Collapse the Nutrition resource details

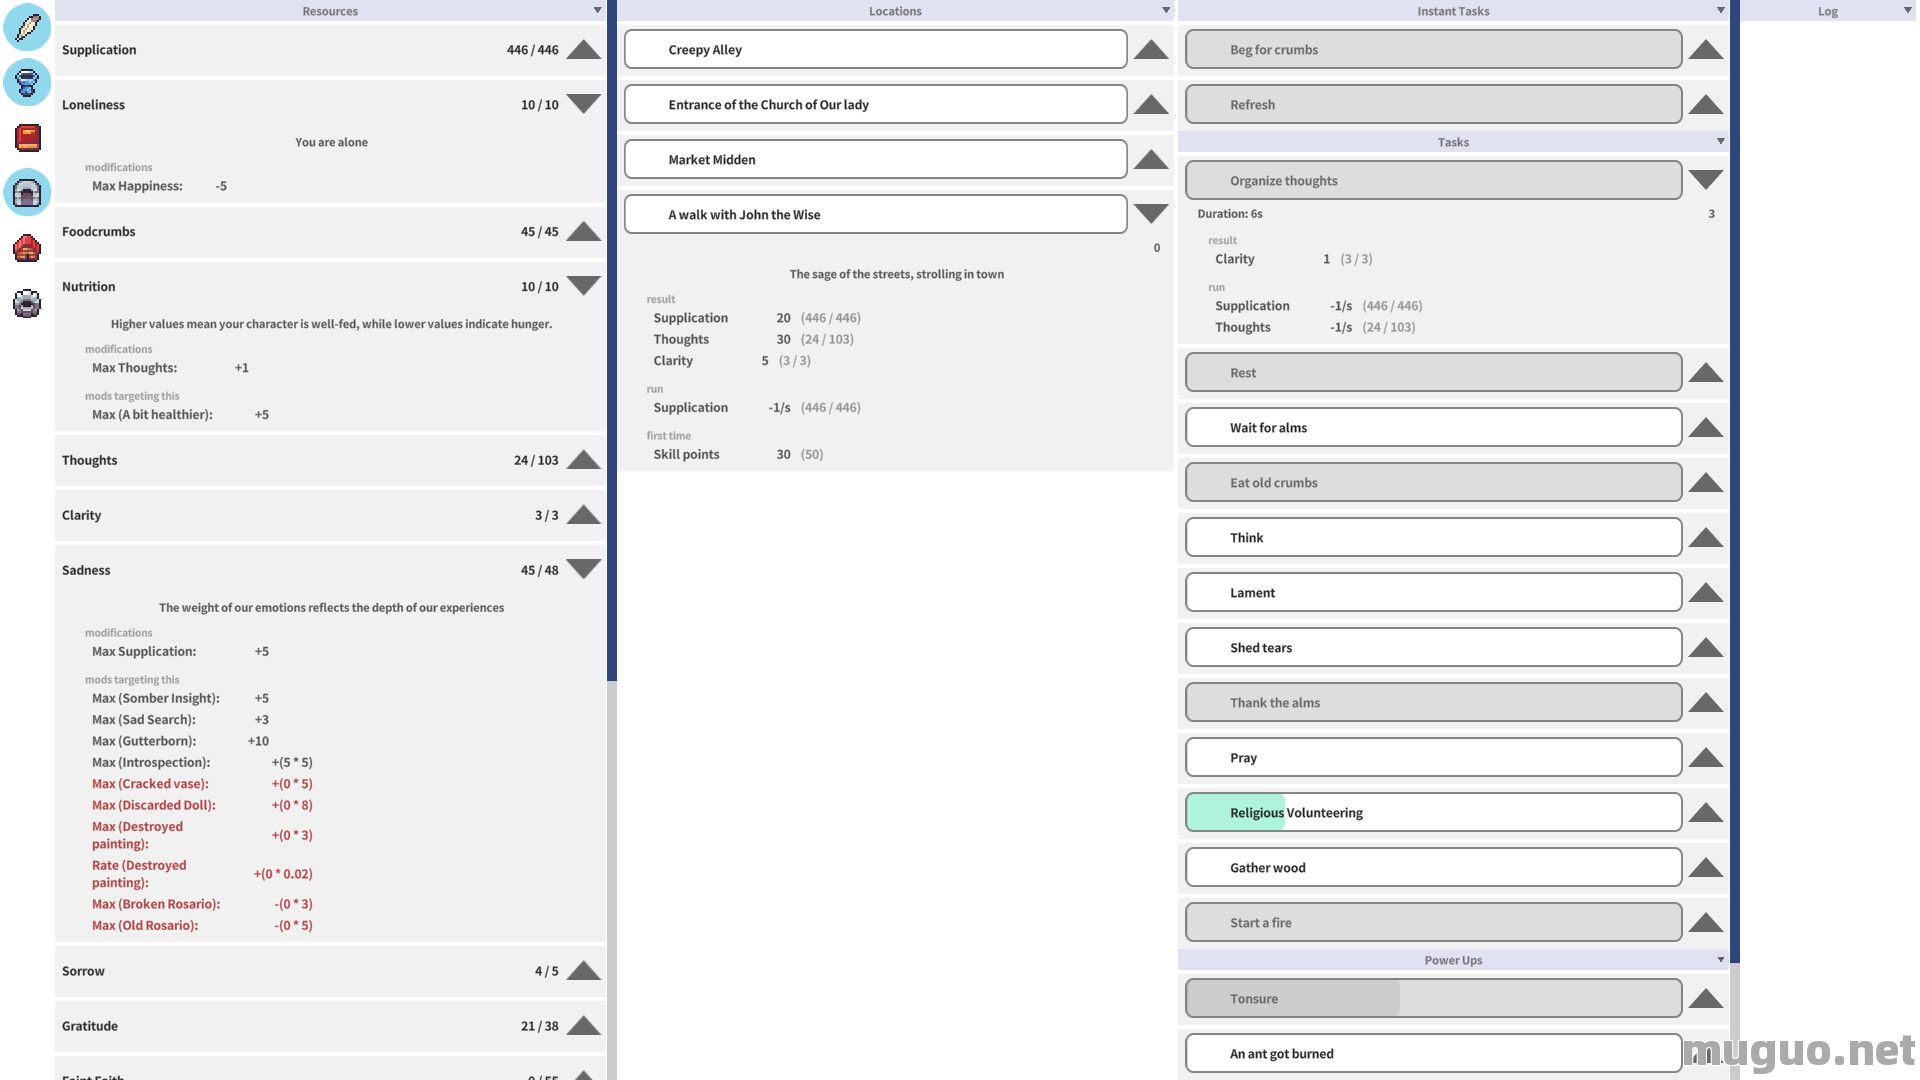[x=584, y=286]
